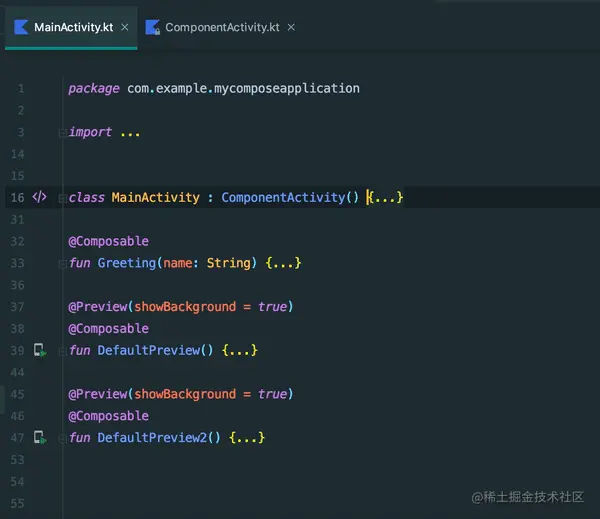Close the MainActivity.kt tab
This screenshot has width=600, height=519.
coord(124,28)
